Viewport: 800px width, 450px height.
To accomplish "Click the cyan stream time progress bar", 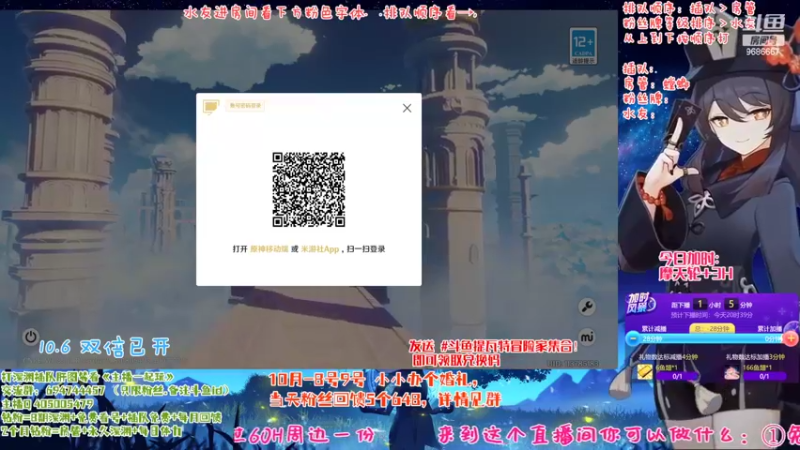I will click(x=712, y=339).
